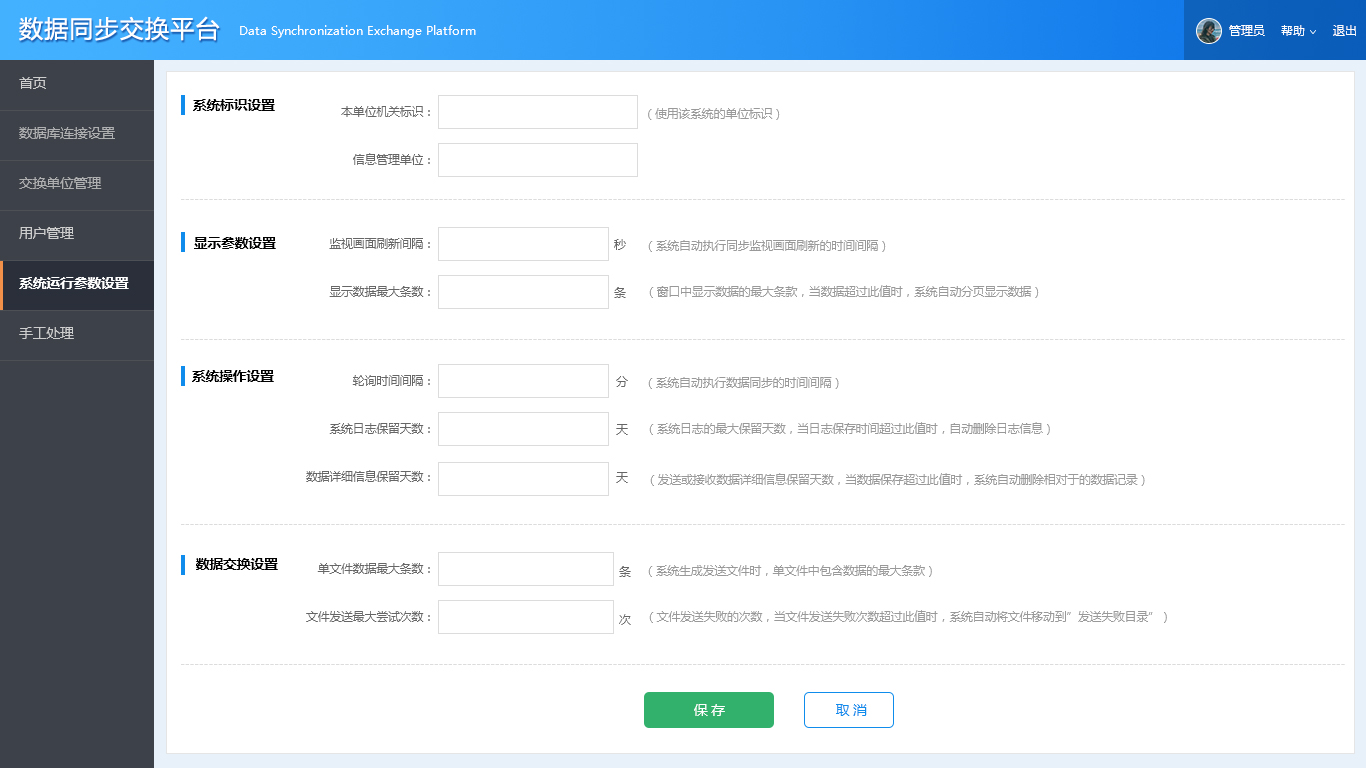Open 数据库连接设置 in the sidebar
The height and width of the screenshot is (768, 1366).
[77, 135]
